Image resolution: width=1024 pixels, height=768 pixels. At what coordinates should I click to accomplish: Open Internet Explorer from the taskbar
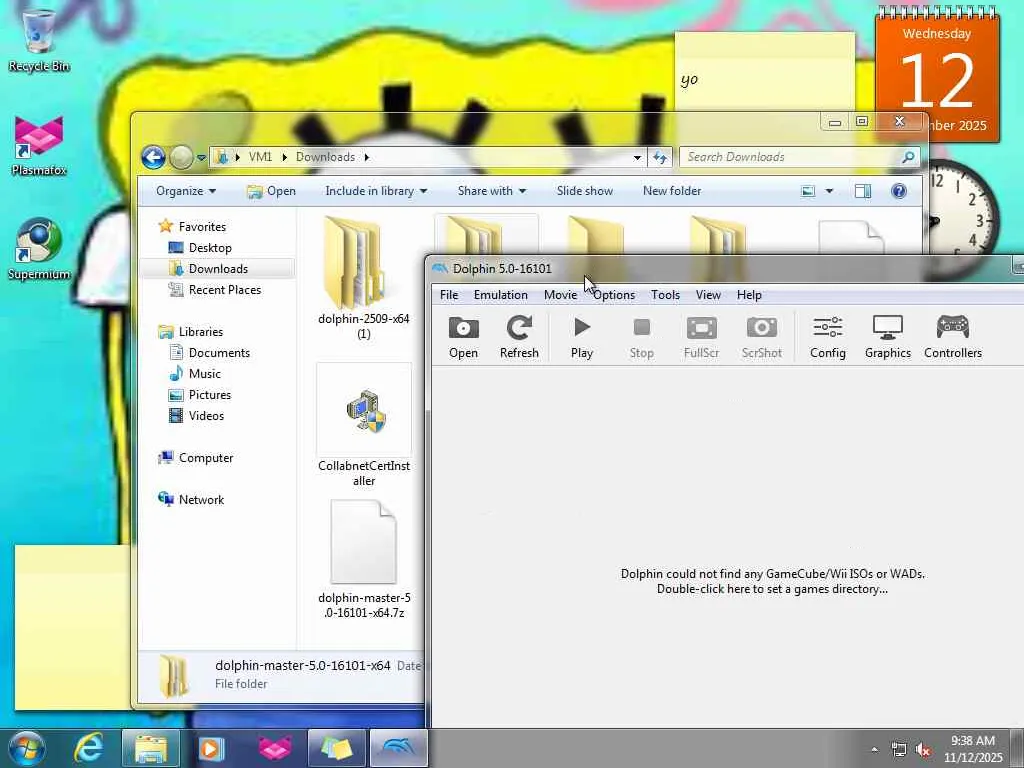coord(89,748)
